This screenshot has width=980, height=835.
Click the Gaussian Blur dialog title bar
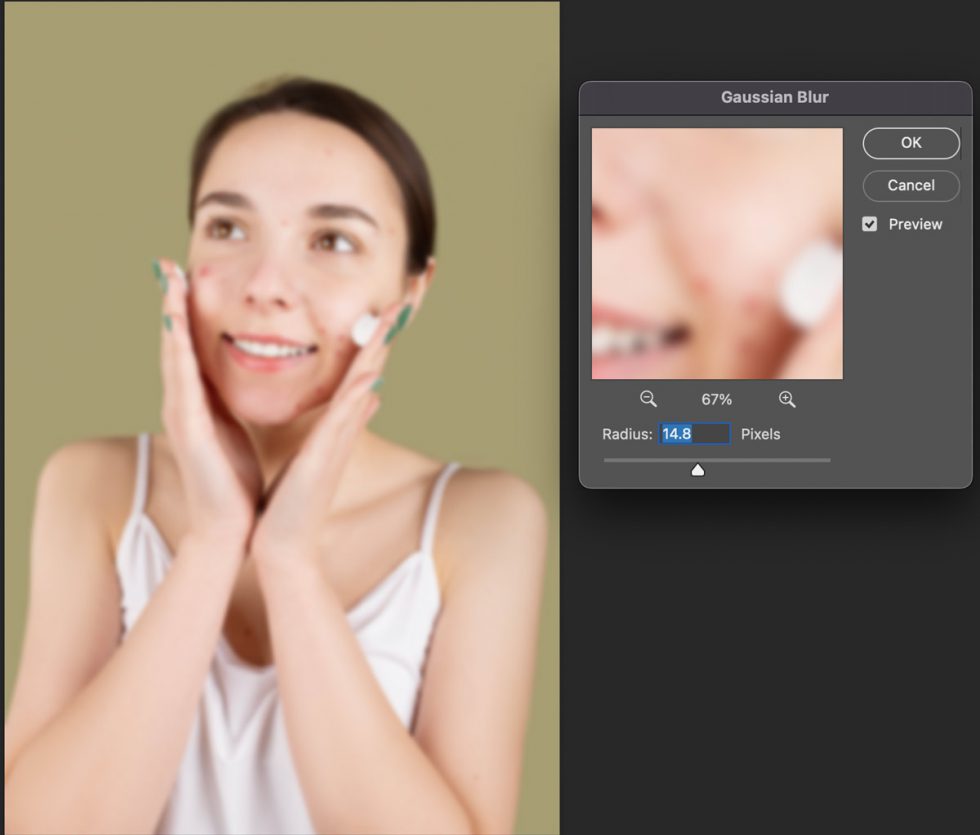point(775,96)
